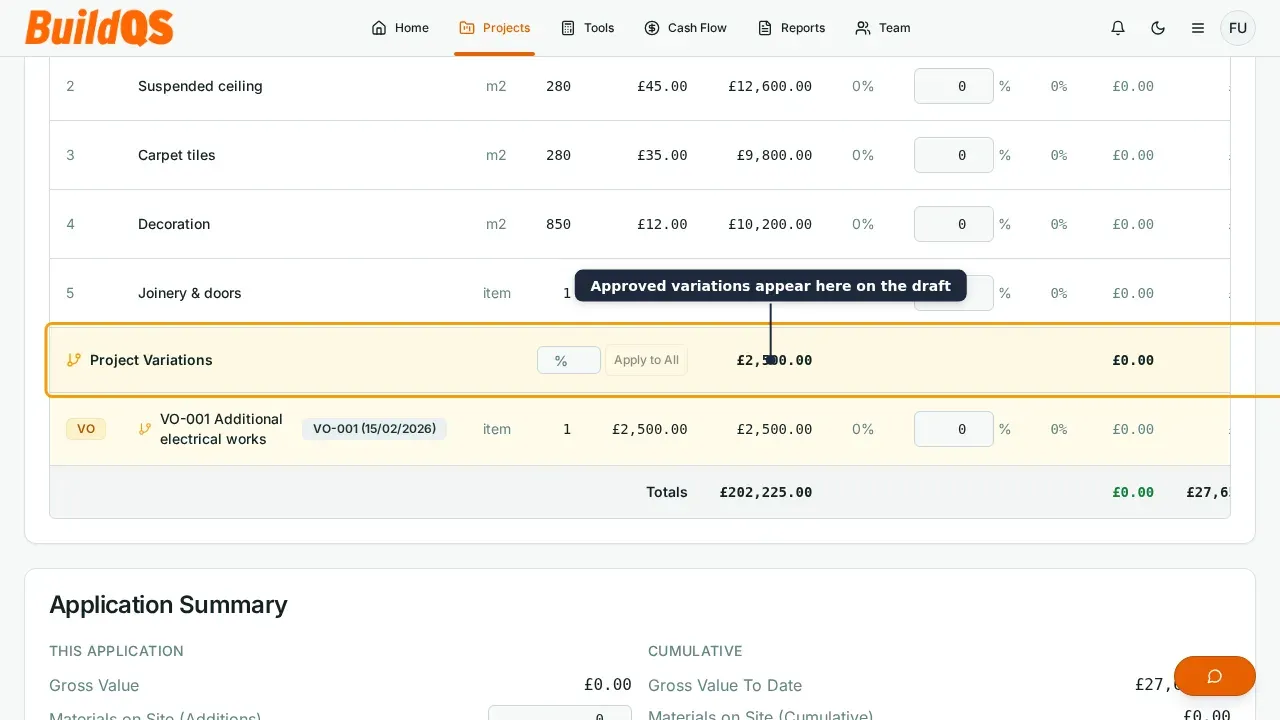The image size is (1280, 720).
Task: Click the £9,800.00 total cell
Action: [774, 155]
